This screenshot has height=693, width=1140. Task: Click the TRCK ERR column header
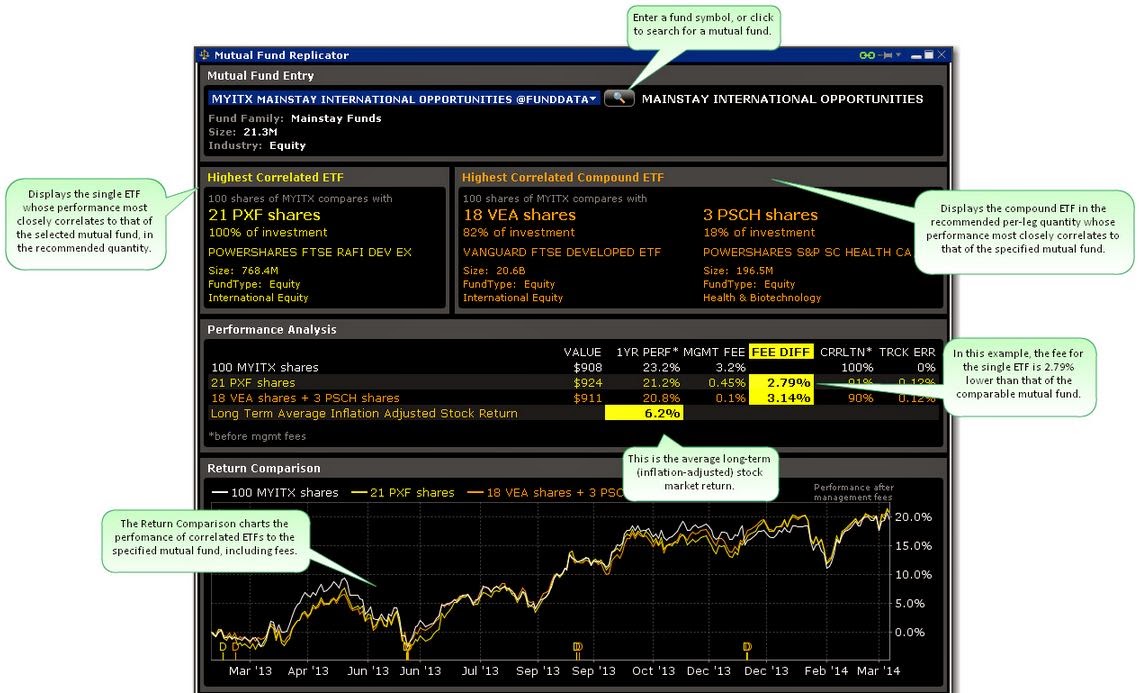click(x=907, y=352)
